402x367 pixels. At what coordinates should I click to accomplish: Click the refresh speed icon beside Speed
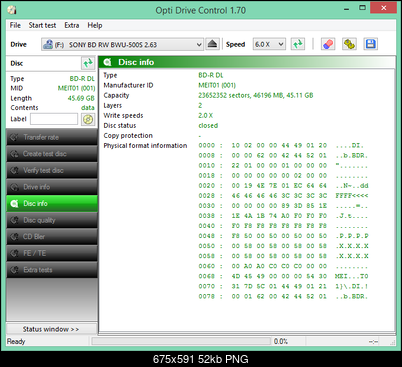pyautogui.click(x=298, y=44)
